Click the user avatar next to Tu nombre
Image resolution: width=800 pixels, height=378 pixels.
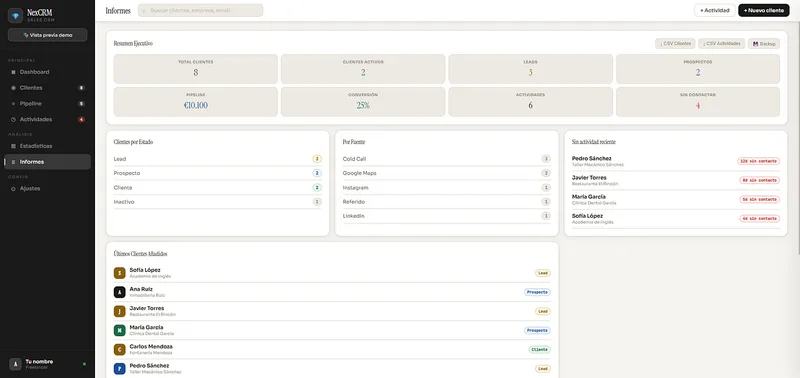15,364
